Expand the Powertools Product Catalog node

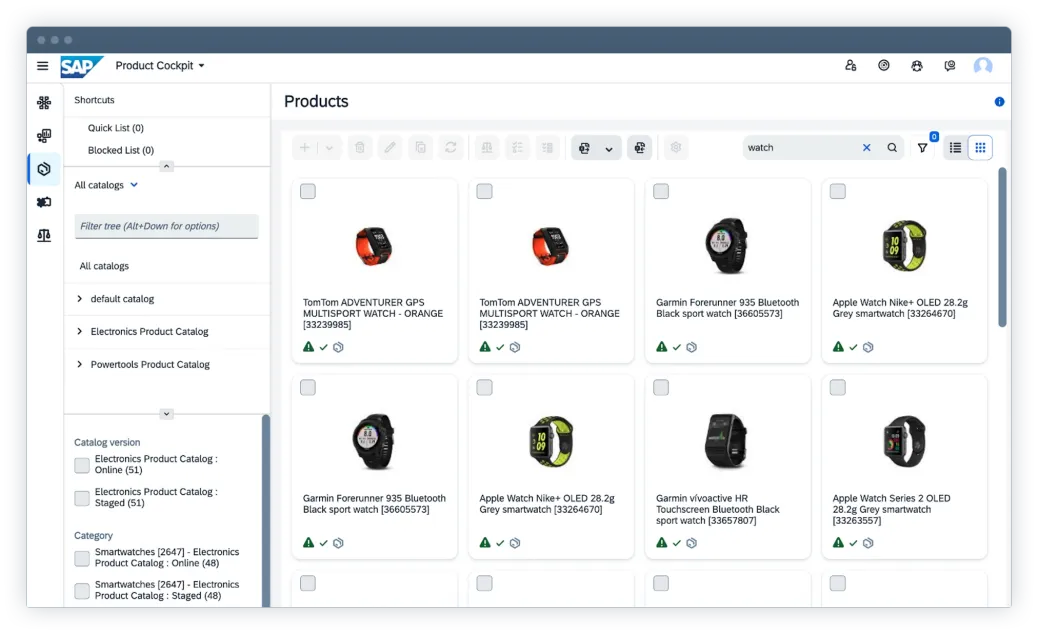(79, 364)
